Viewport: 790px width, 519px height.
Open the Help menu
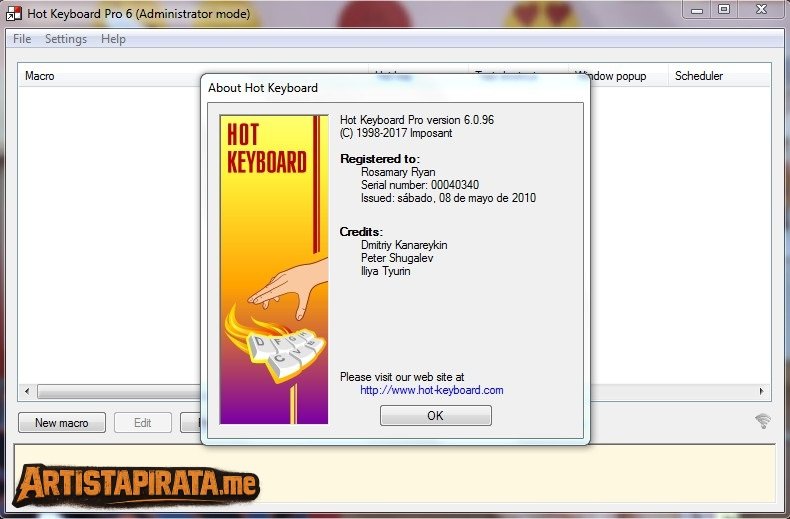tap(113, 39)
